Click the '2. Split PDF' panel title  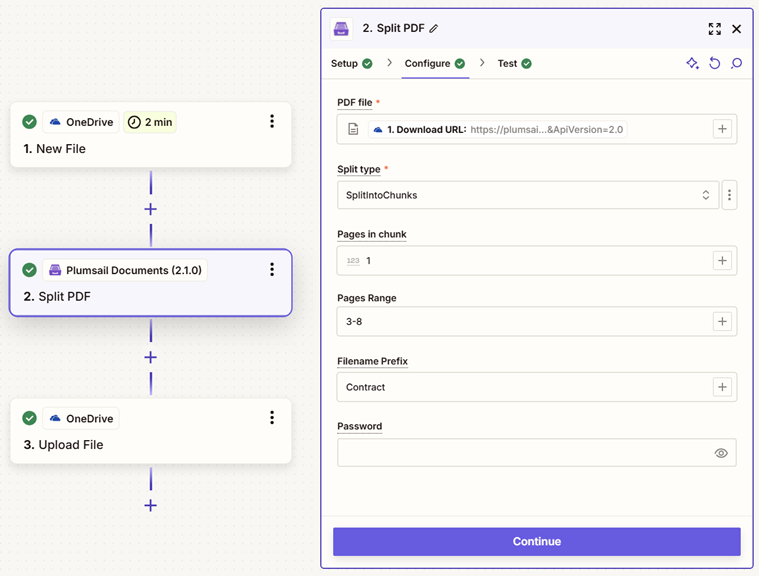[x=394, y=28]
